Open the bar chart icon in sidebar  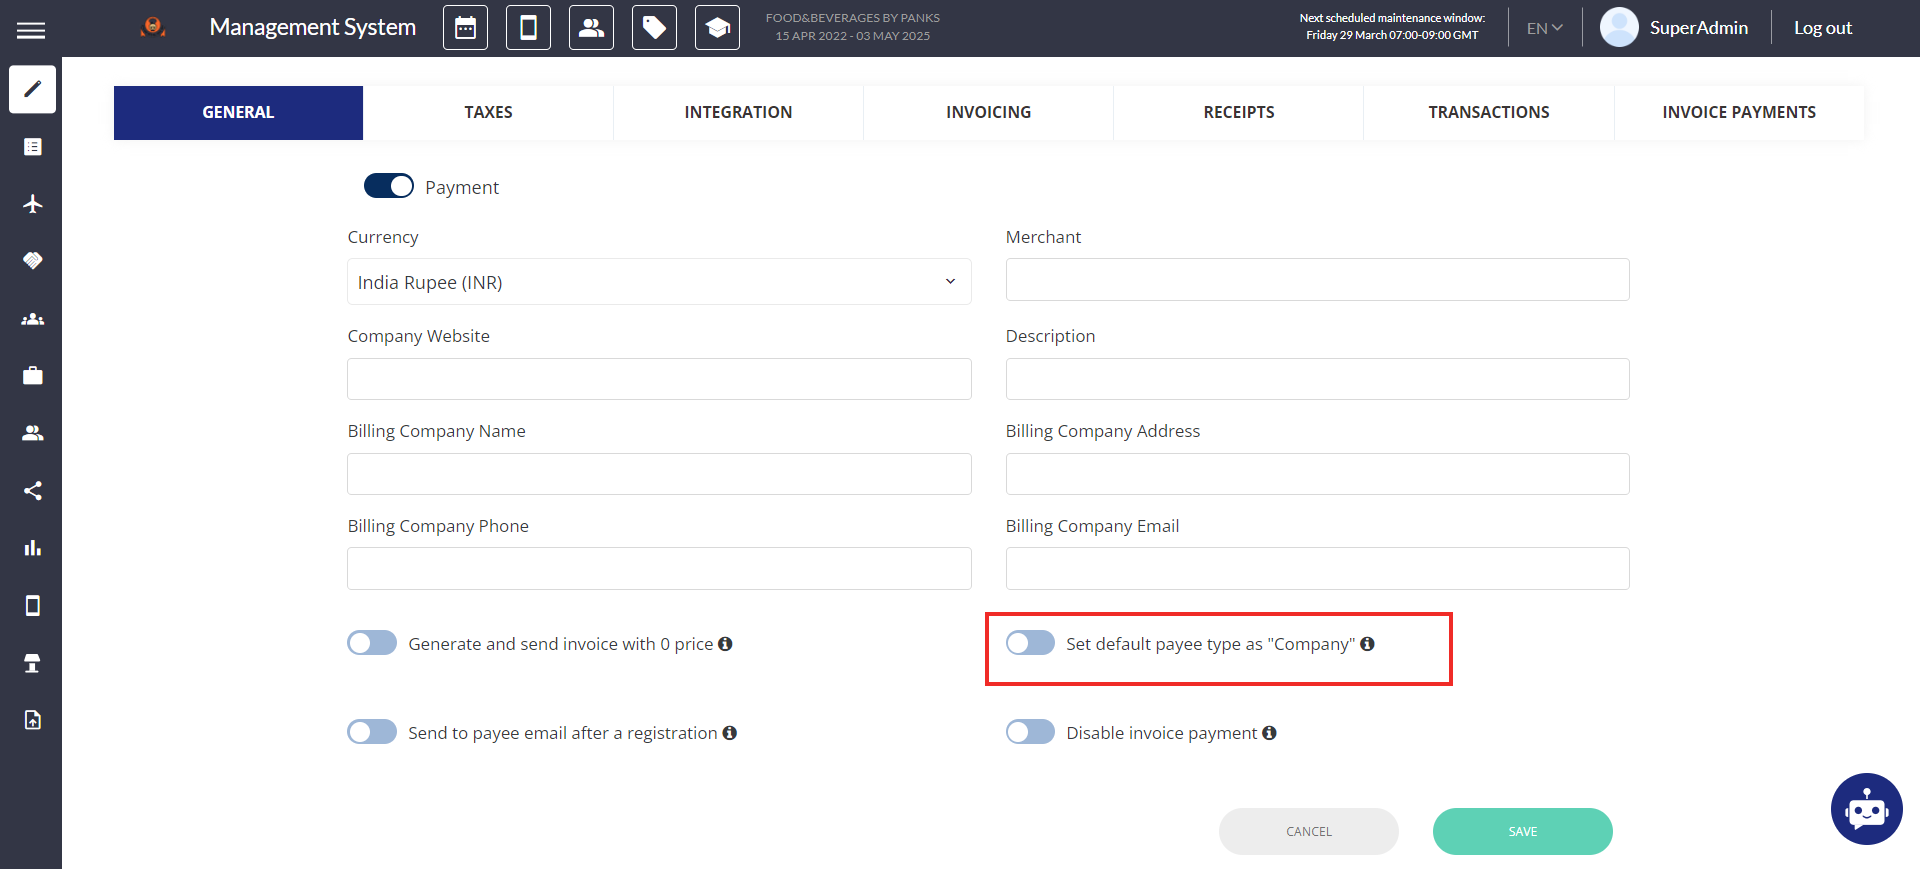click(x=32, y=548)
